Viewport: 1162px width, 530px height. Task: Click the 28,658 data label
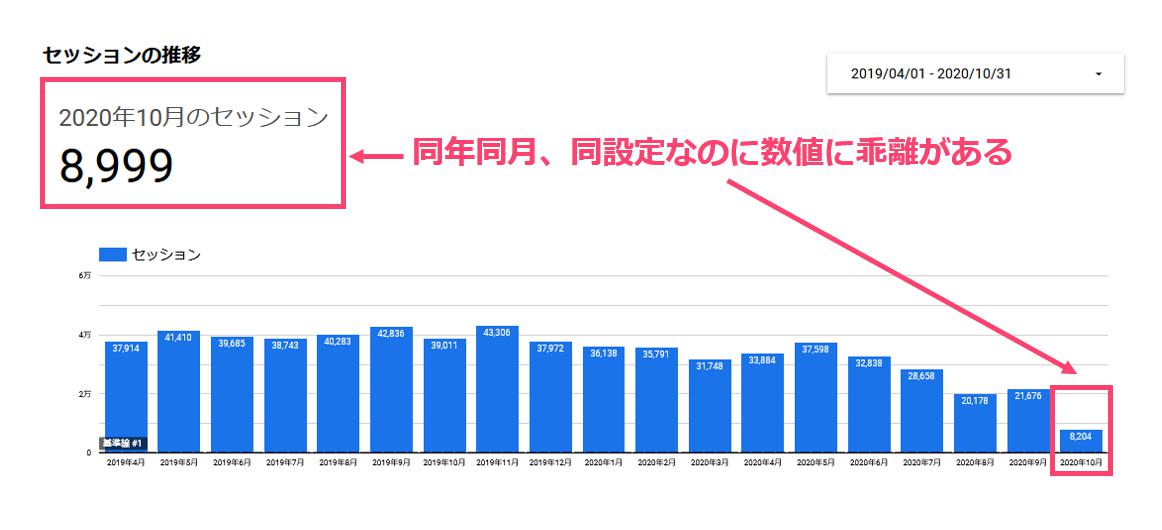[x=922, y=375]
